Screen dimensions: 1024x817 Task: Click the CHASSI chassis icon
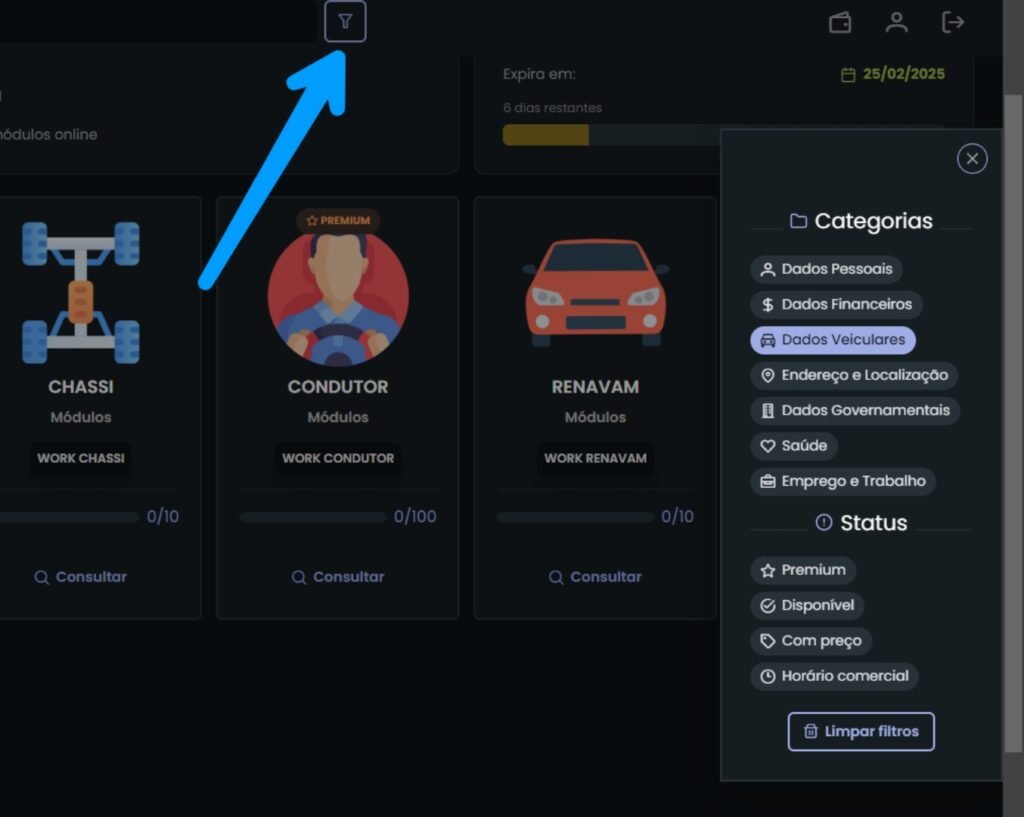tap(81, 292)
